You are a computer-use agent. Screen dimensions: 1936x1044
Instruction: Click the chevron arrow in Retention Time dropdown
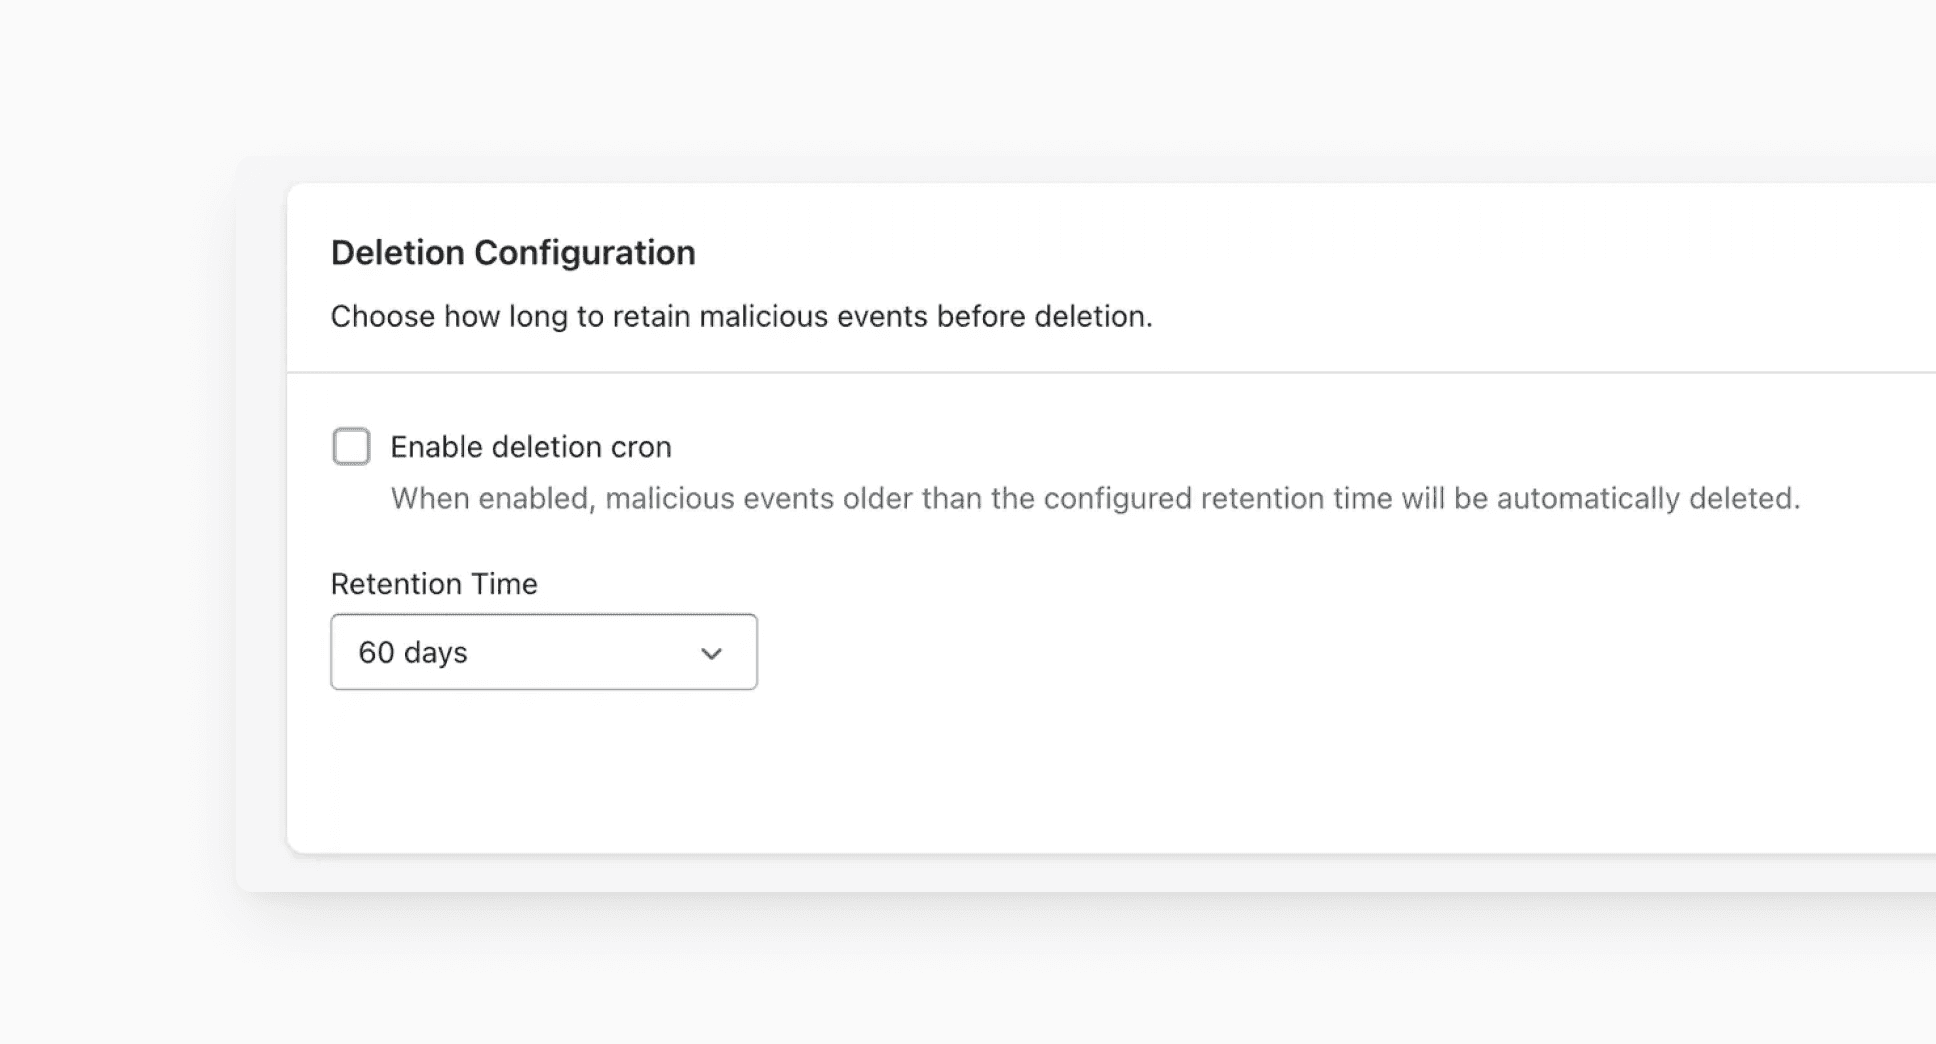click(x=711, y=653)
